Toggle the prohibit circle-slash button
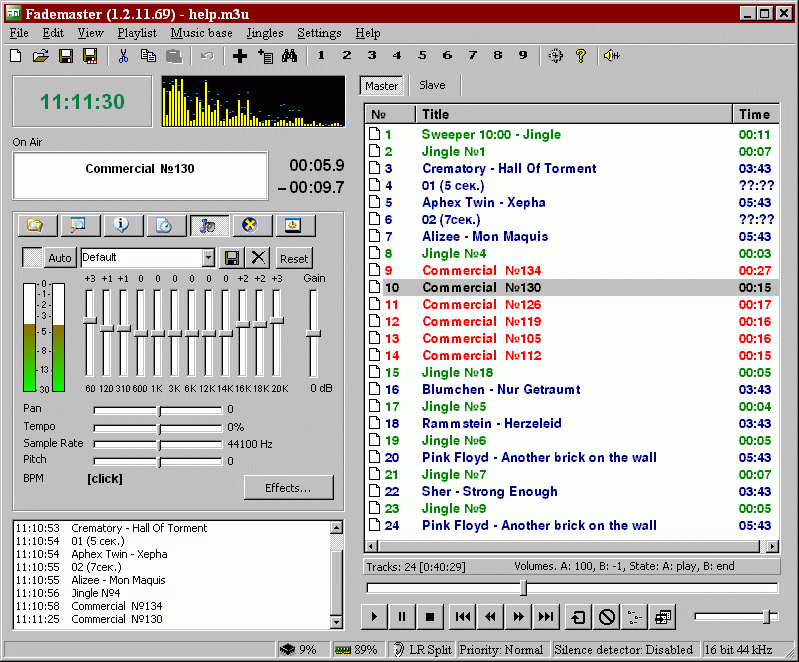The height and width of the screenshot is (662, 799). [x=607, y=617]
